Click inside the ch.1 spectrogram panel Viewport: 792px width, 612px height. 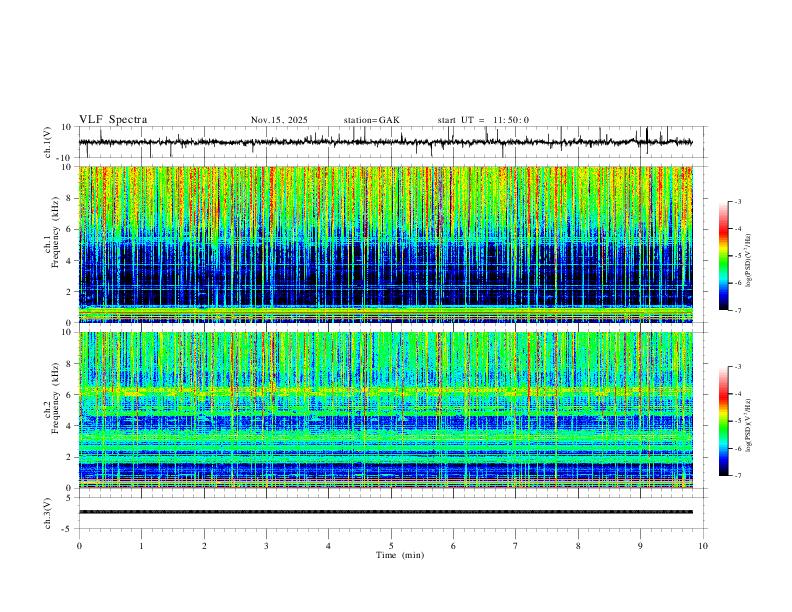pyautogui.click(x=386, y=244)
